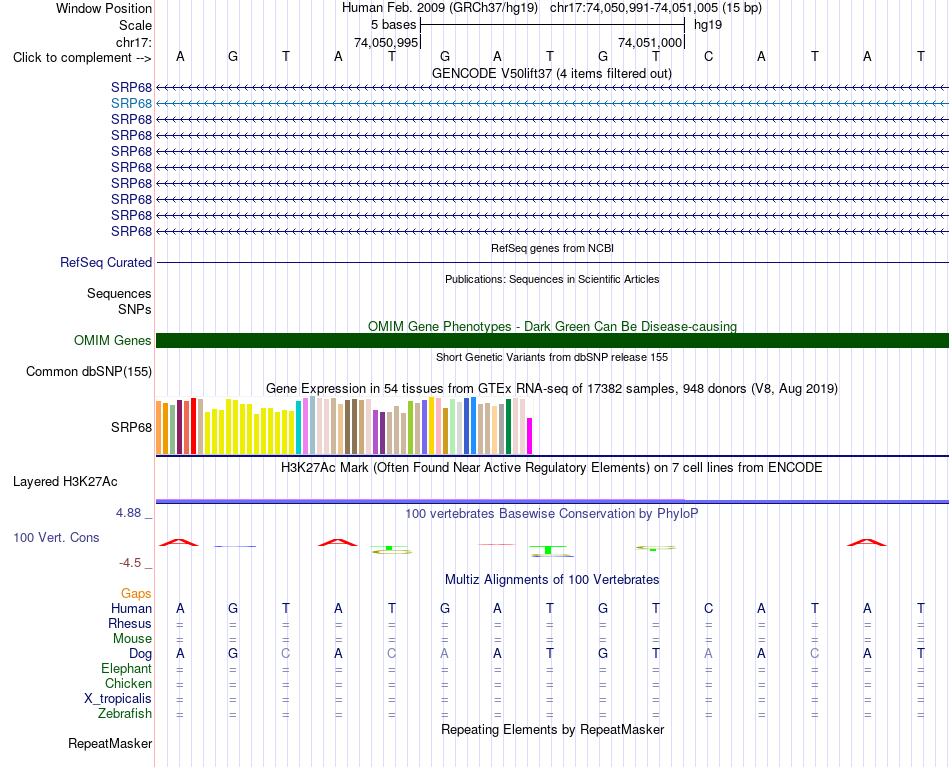The height and width of the screenshot is (767, 950).
Task: Click the C base in the Human alignment row
Action: (x=708, y=608)
